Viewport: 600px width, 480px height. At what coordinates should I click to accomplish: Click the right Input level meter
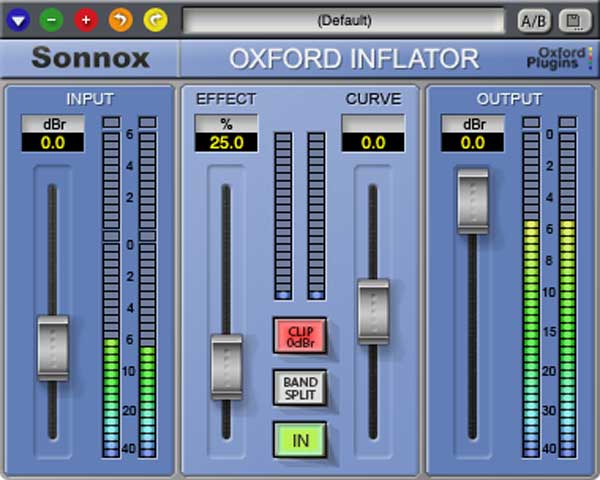pyautogui.click(x=148, y=295)
